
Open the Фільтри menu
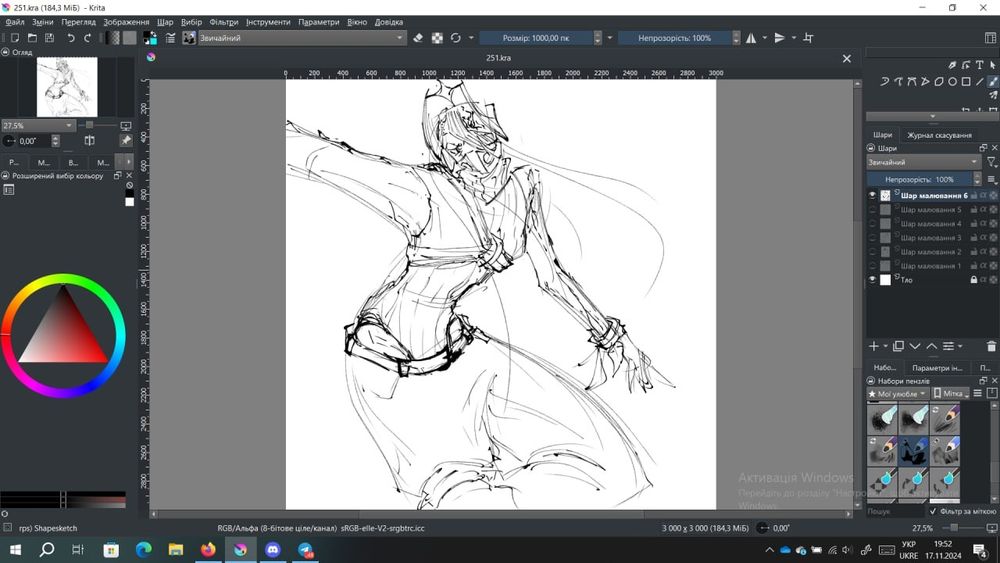[224, 22]
